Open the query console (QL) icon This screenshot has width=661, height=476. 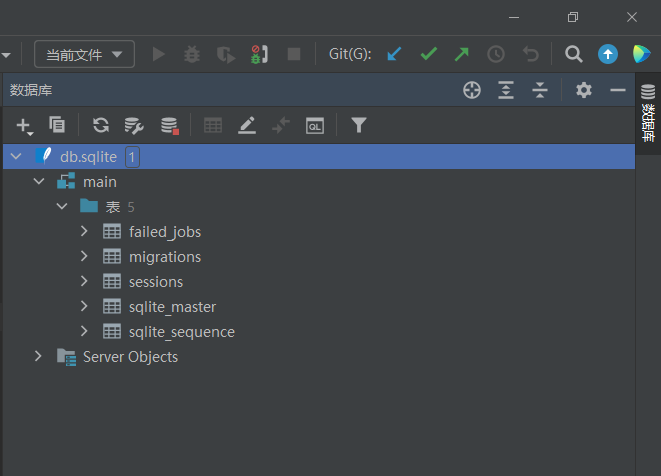click(315, 125)
